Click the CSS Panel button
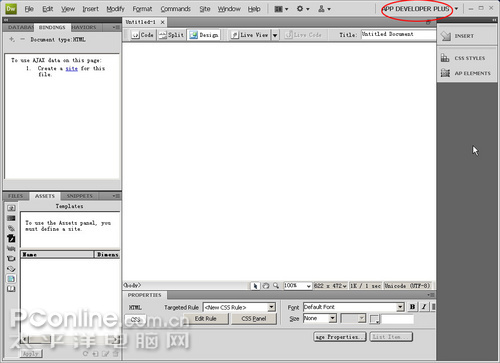This screenshot has height=363, width=500. point(254,319)
